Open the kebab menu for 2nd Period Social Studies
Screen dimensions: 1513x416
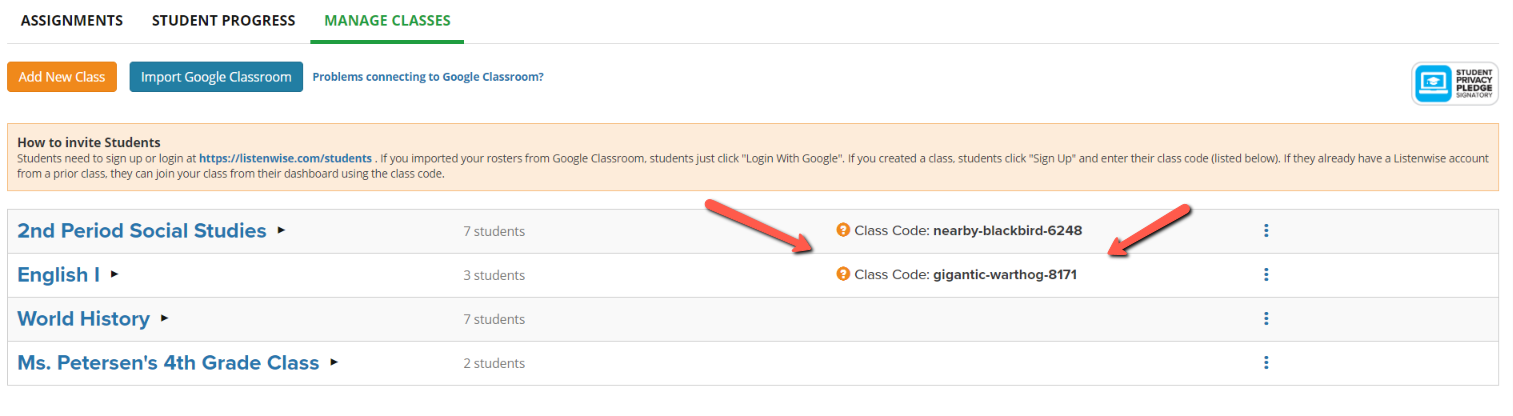1266,231
